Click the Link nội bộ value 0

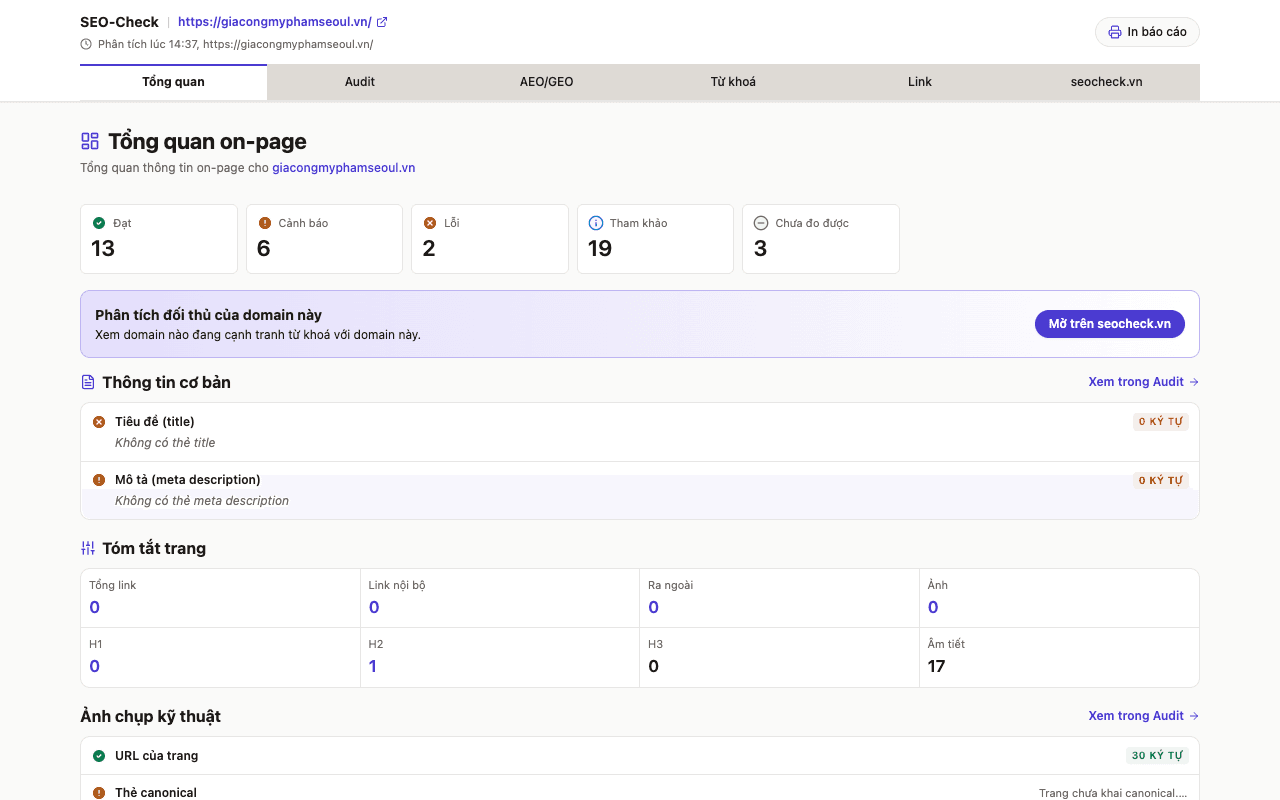click(x=374, y=607)
